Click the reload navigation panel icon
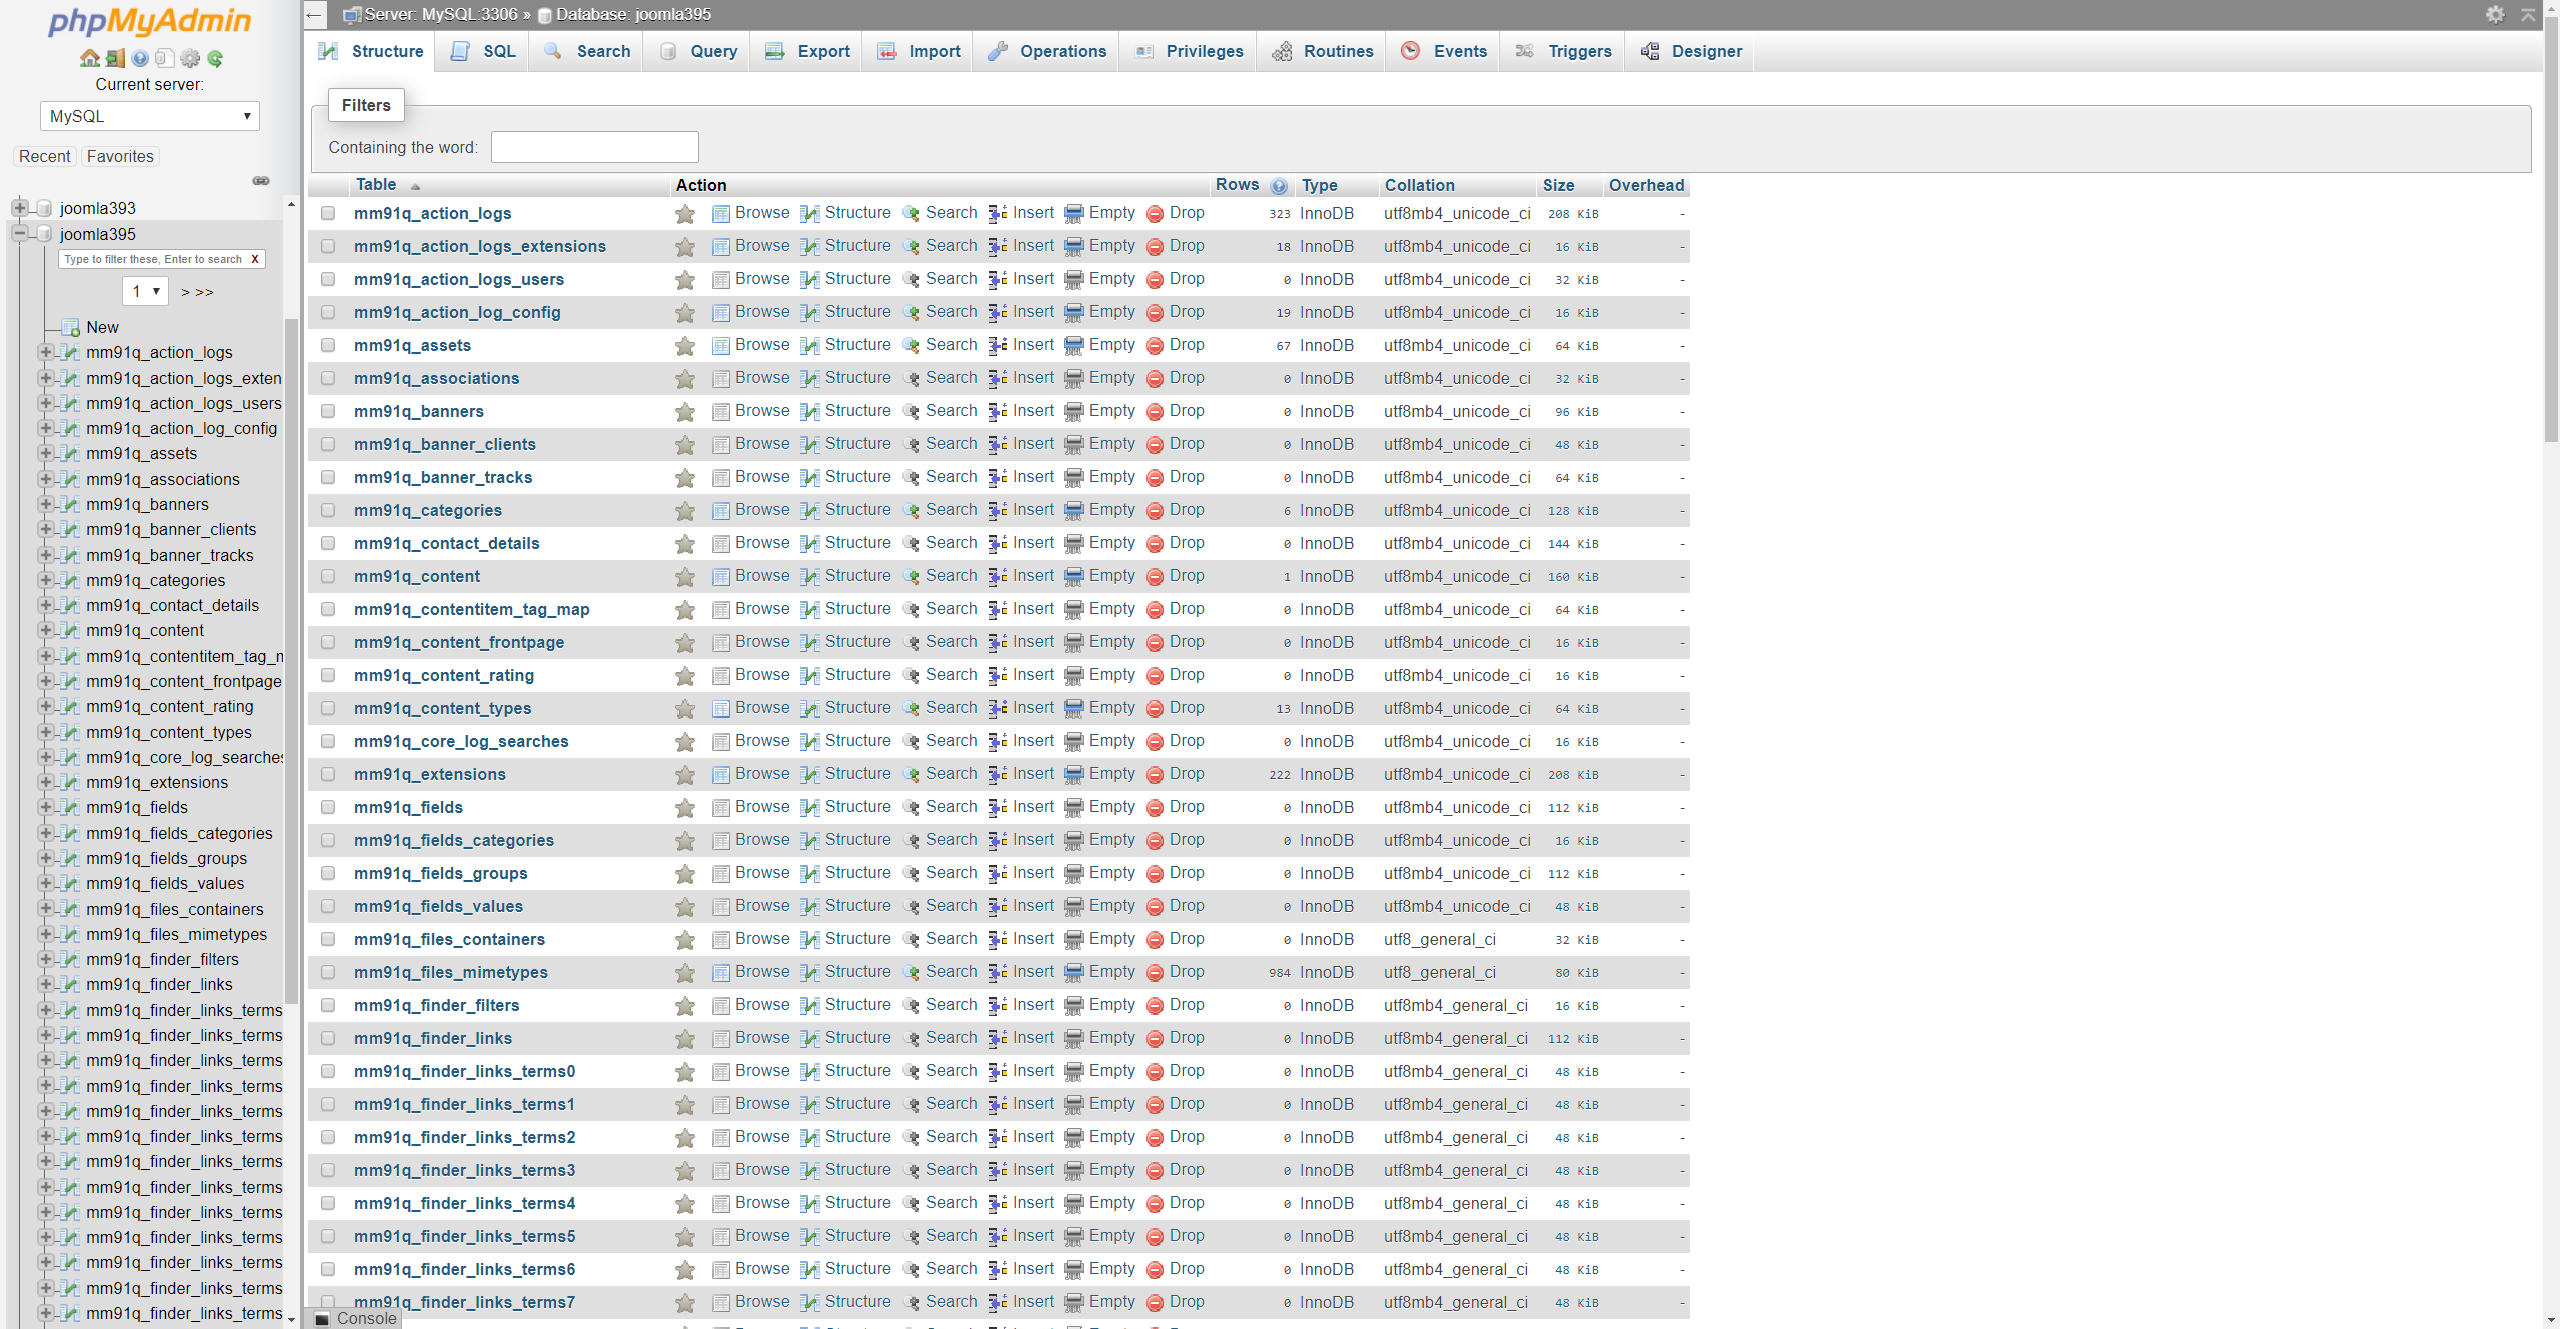2560x1329 pixels. tap(215, 58)
